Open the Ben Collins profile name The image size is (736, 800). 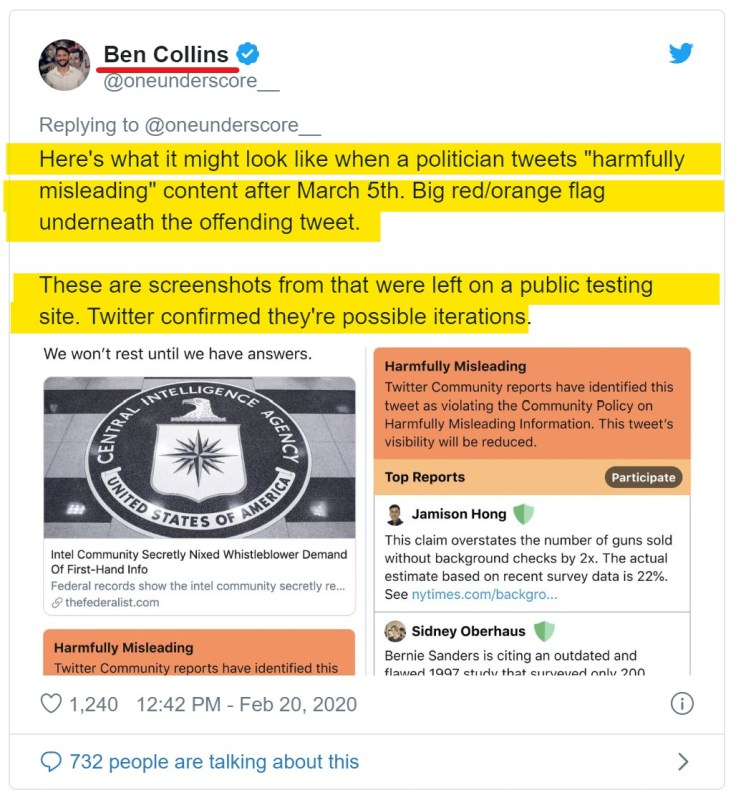(166, 54)
